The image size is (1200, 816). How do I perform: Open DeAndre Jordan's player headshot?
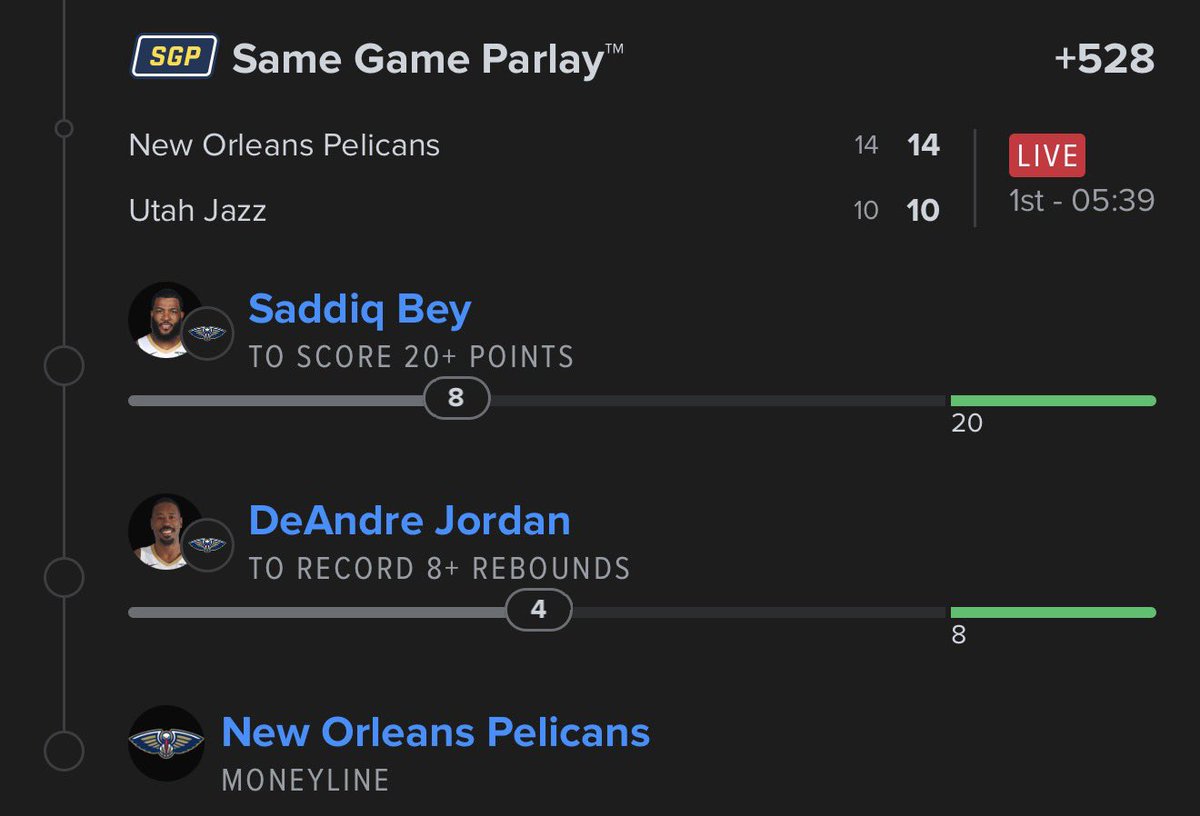click(165, 532)
